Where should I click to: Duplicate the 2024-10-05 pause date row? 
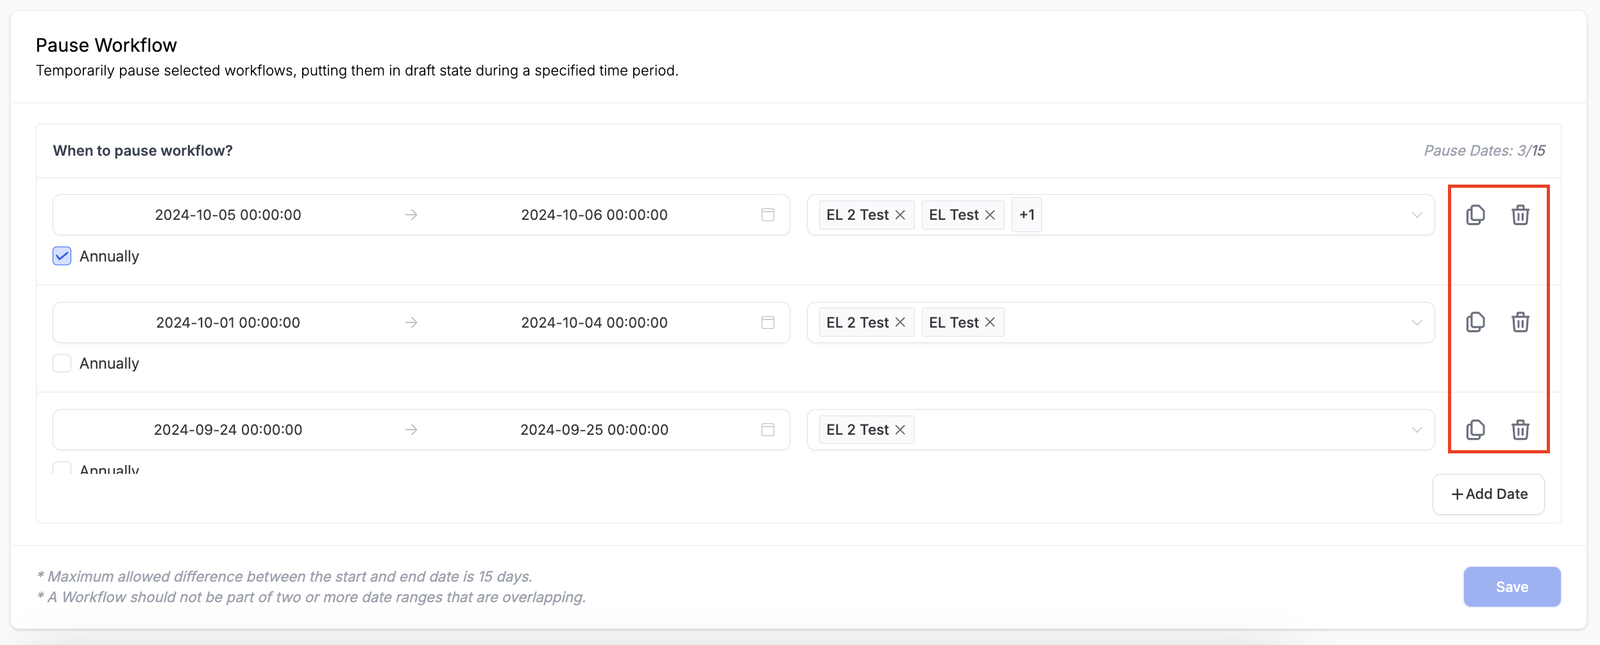click(x=1475, y=215)
